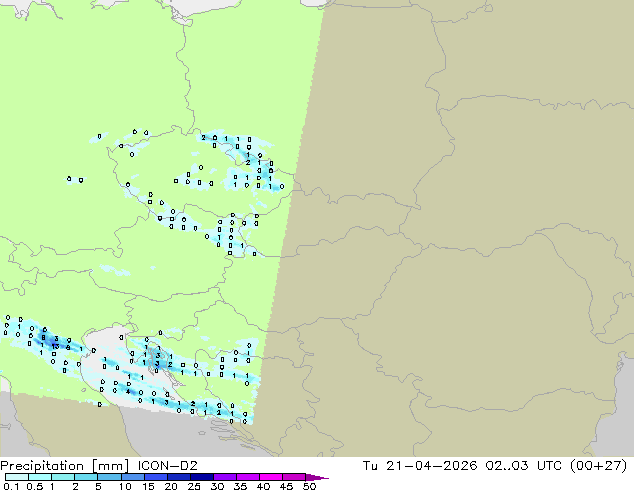Image resolution: width=634 pixels, height=490 pixels.
Task: Click the 5–10 mm legend color swatch
Action: point(109,477)
